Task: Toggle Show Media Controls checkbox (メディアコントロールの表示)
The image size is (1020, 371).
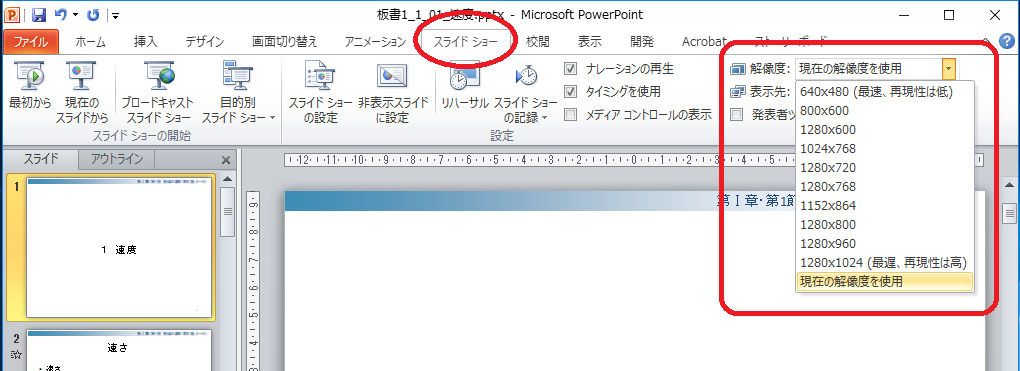Action: click(x=570, y=115)
